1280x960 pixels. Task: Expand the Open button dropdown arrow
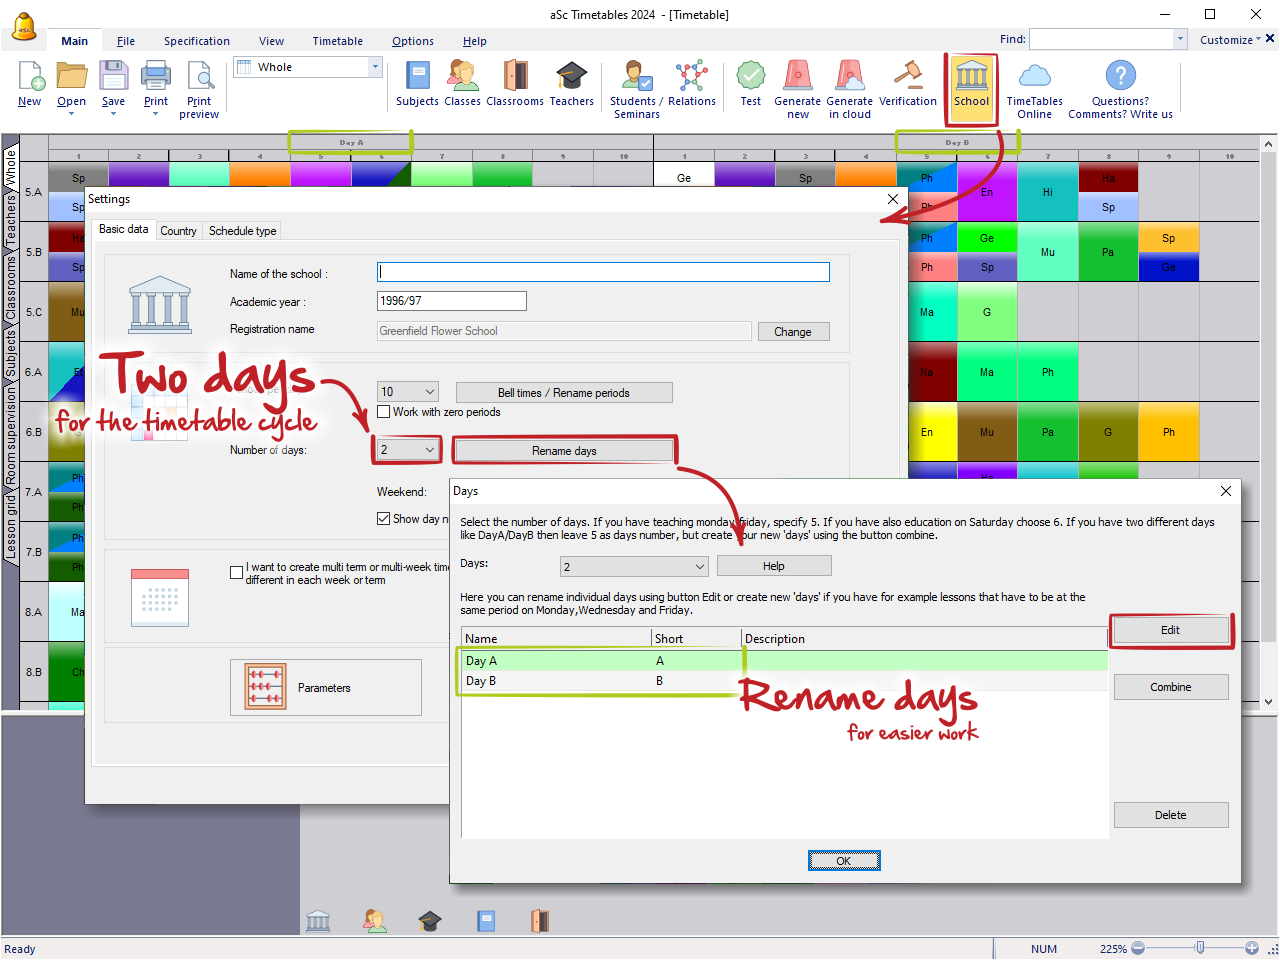point(71,114)
